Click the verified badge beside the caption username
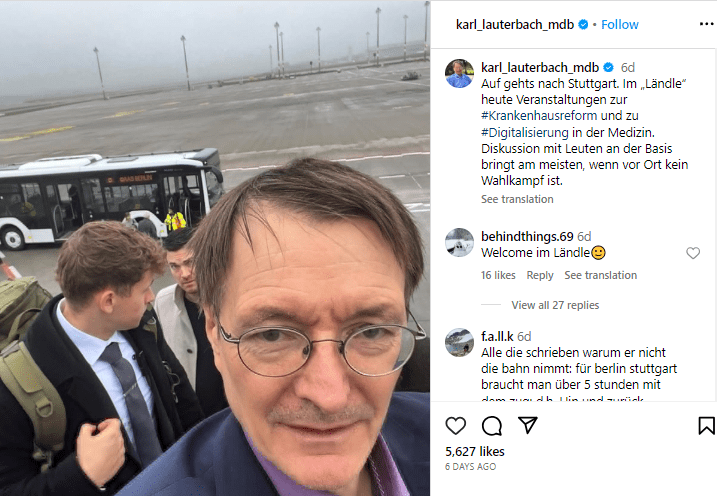This screenshot has width=717, height=496. [609, 68]
